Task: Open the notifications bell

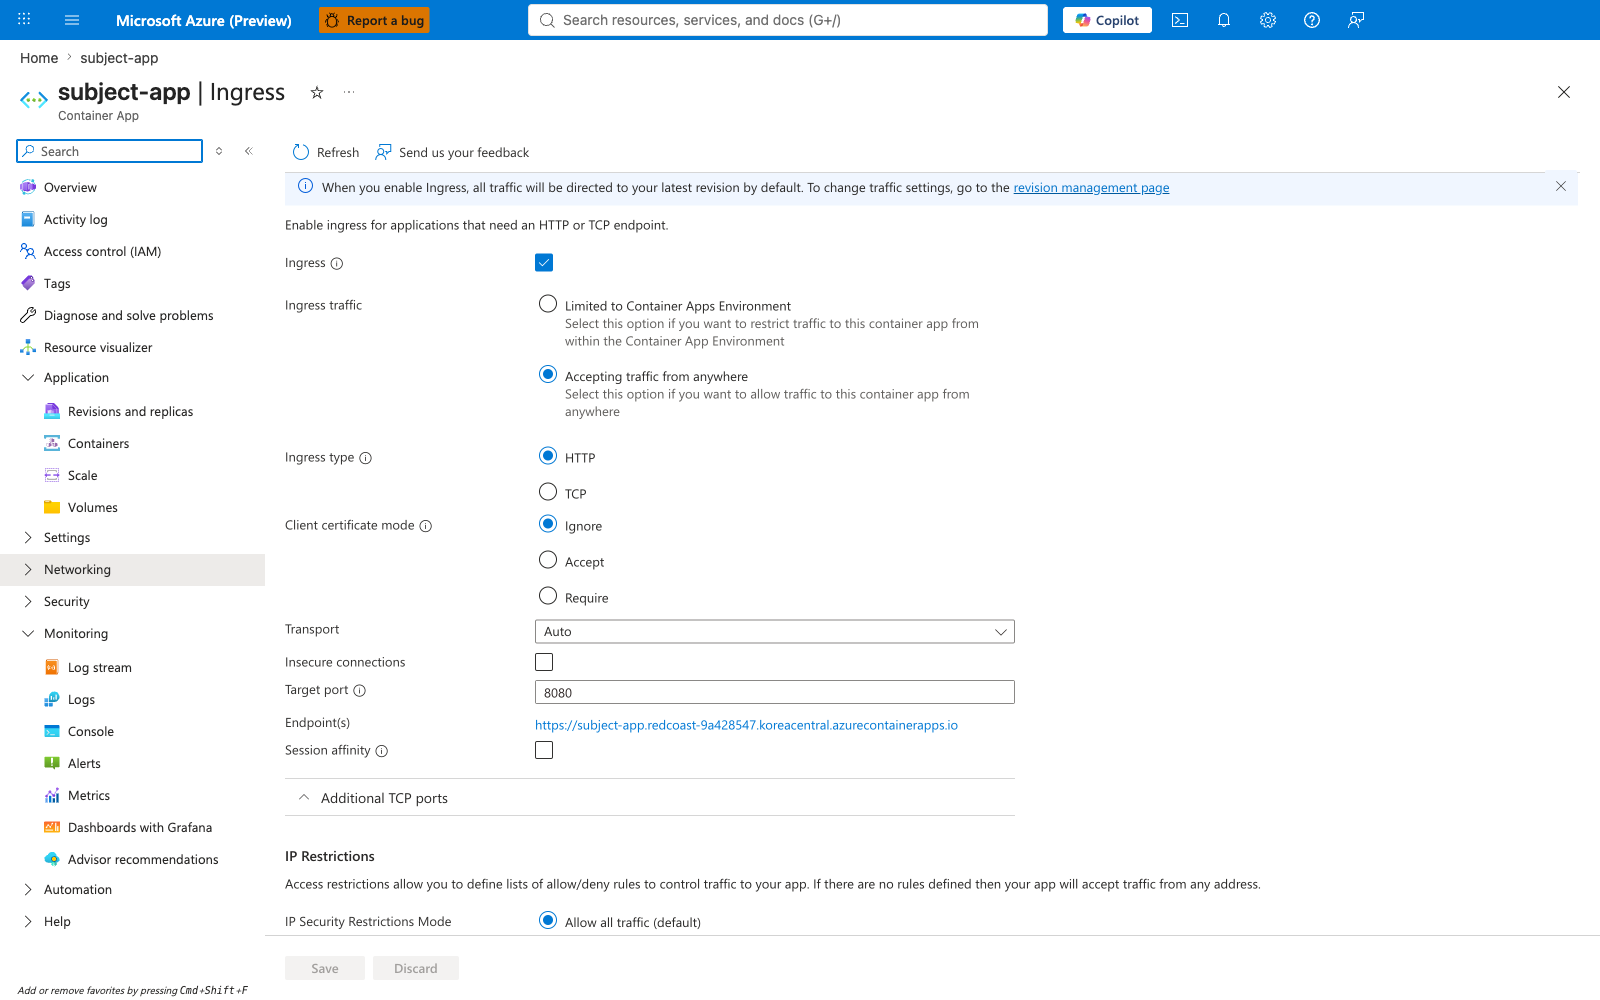Action: 1224,20
